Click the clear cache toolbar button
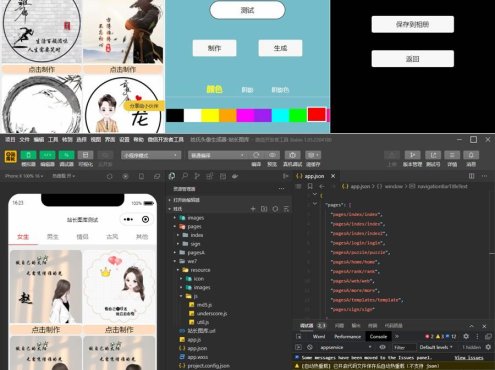The image size is (495, 370). point(313,155)
